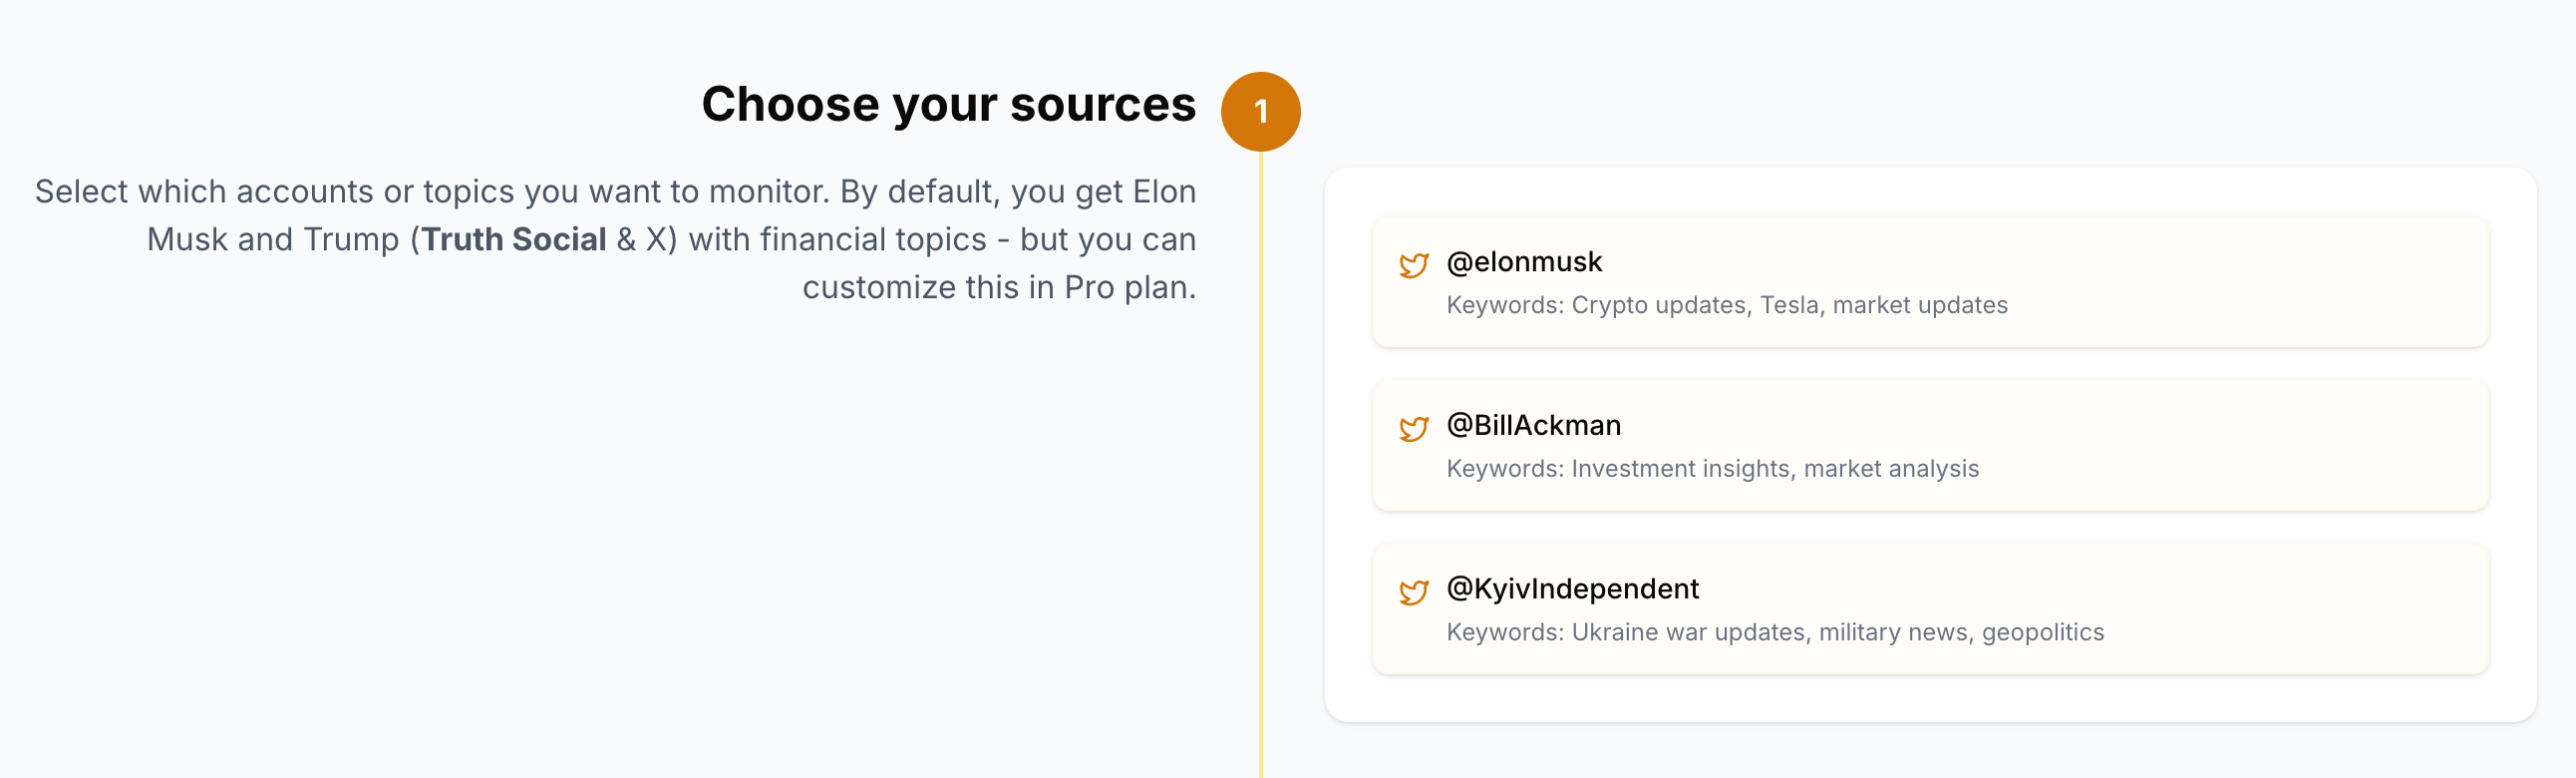Select the @KyivIndependent account handle
The height and width of the screenshot is (778, 2576).
pyautogui.click(x=1572, y=589)
